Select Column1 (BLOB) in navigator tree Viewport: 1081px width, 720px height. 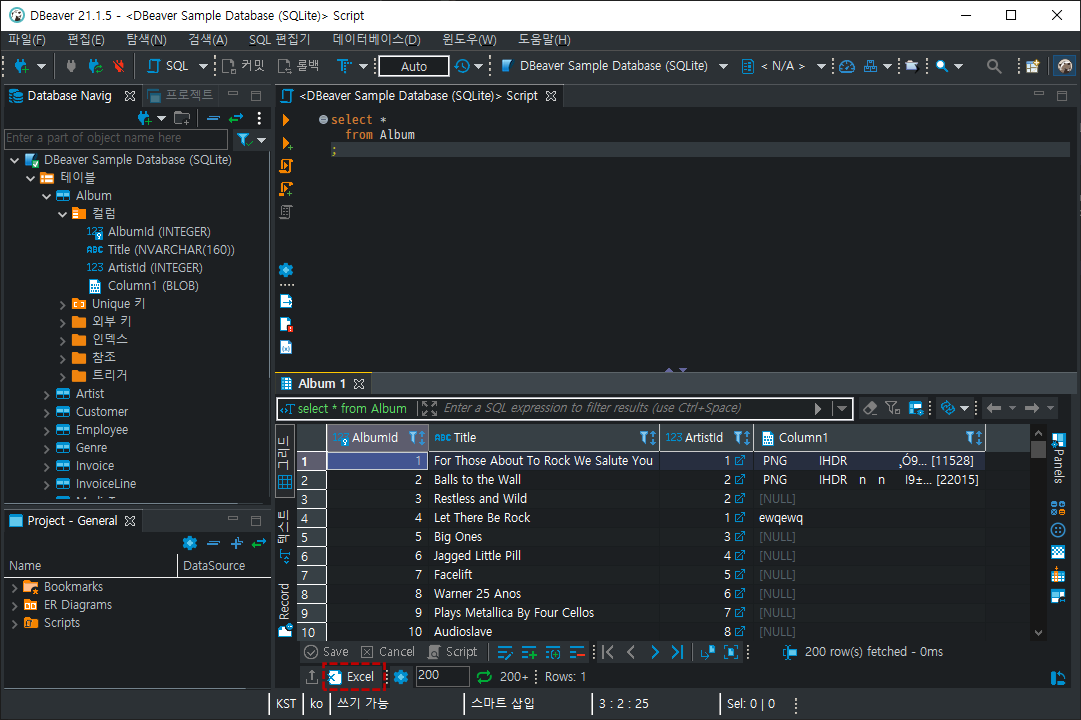coord(153,286)
